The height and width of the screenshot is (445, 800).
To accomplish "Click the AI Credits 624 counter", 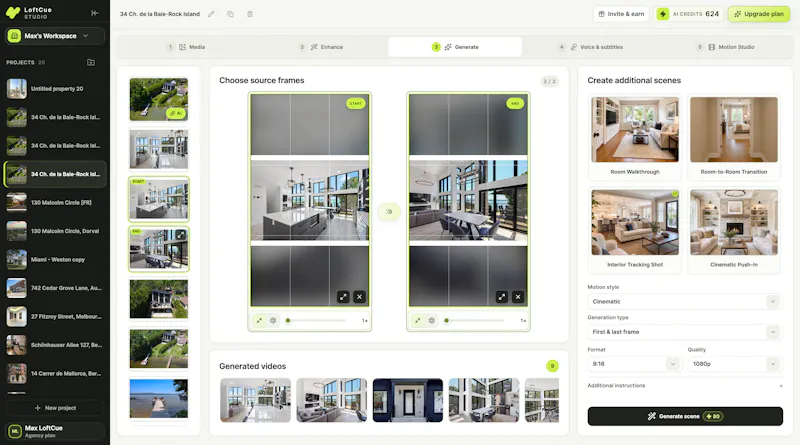I will pos(689,14).
